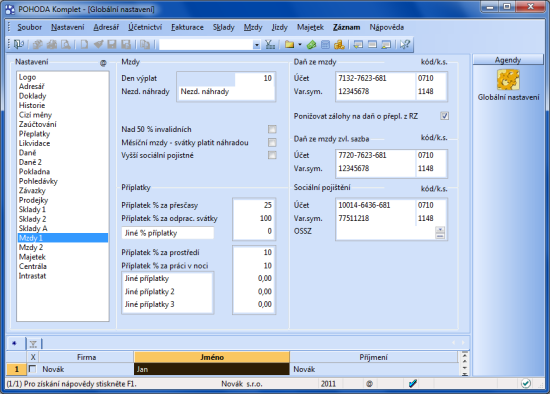Click the blue star tab below settings
Screen dimensions: 550x394
(x=14, y=343)
